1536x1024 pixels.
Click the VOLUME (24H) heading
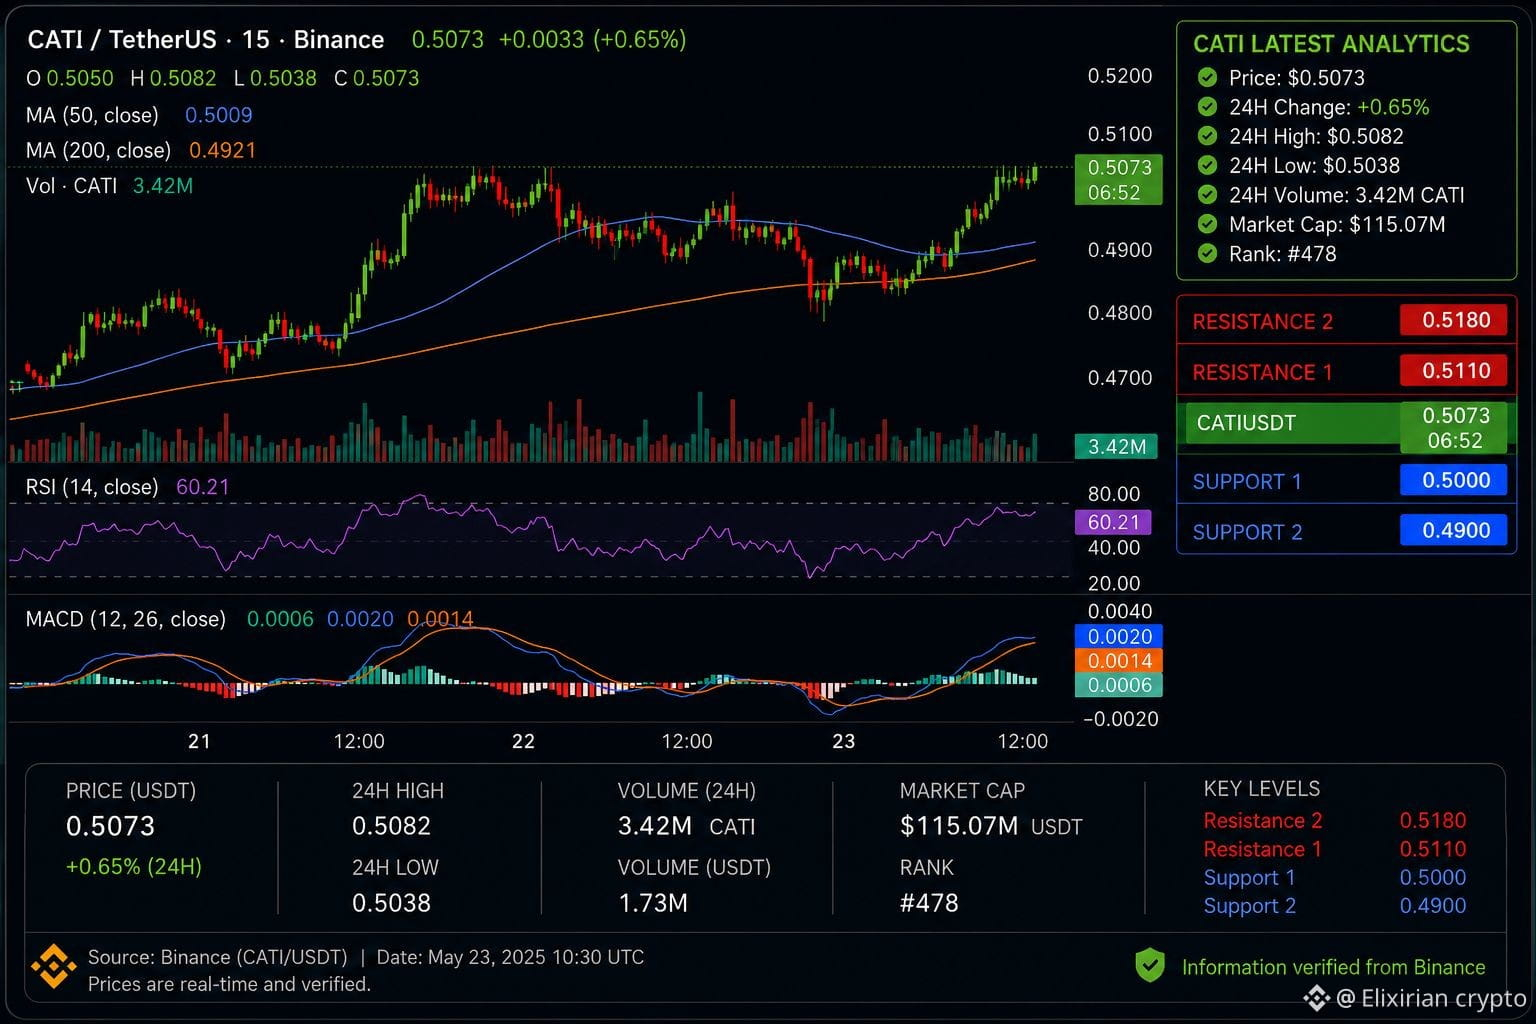pyautogui.click(x=687, y=791)
